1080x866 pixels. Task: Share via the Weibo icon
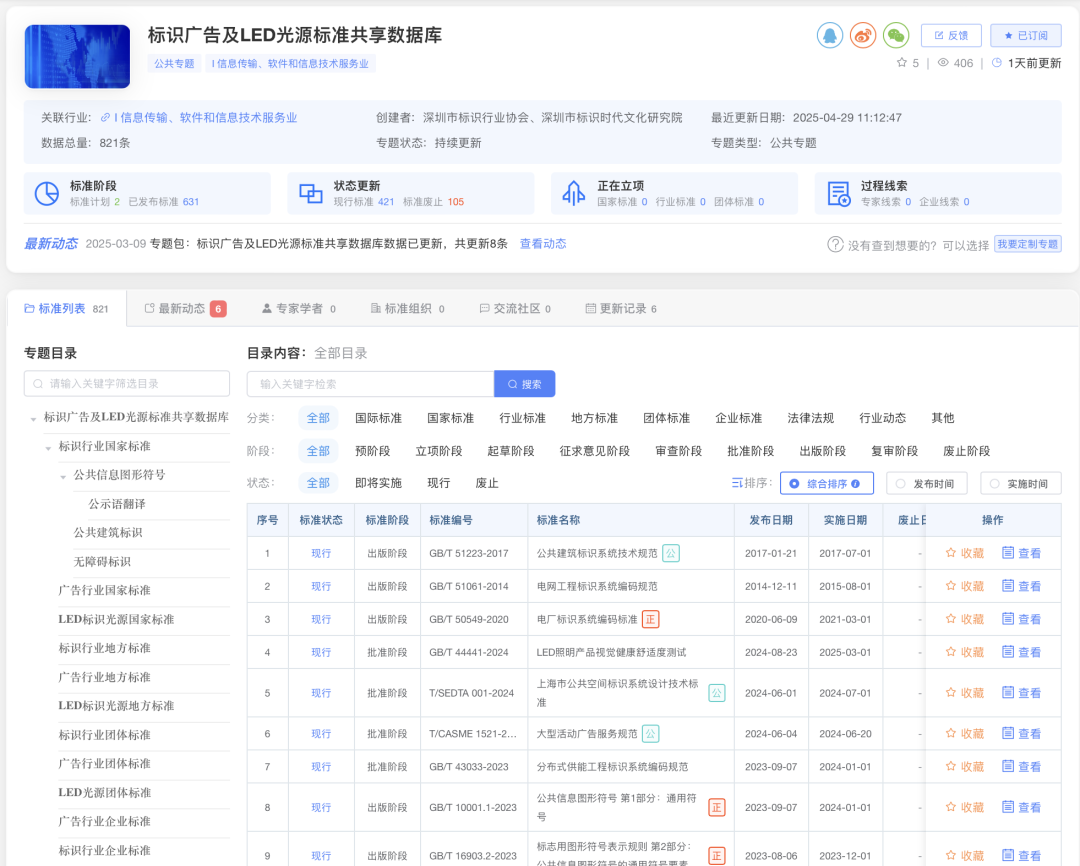pos(861,34)
